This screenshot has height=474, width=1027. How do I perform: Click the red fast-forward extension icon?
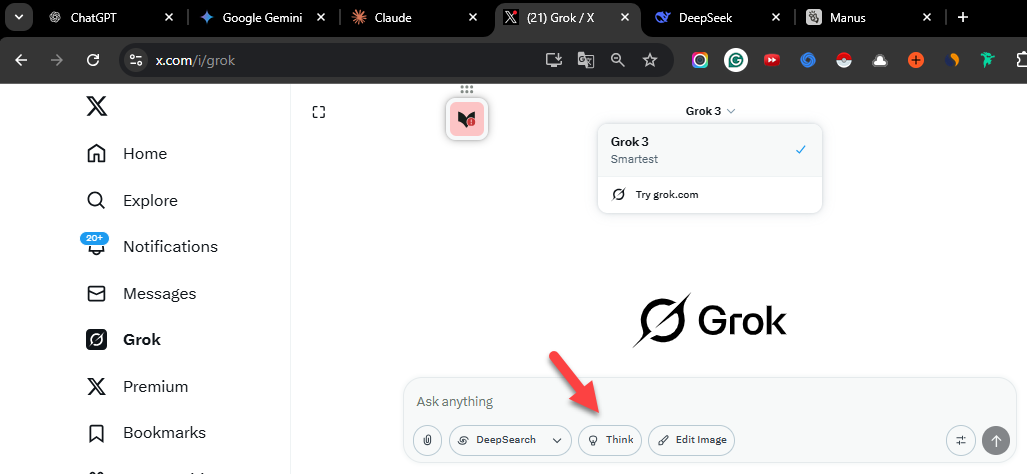(x=772, y=60)
